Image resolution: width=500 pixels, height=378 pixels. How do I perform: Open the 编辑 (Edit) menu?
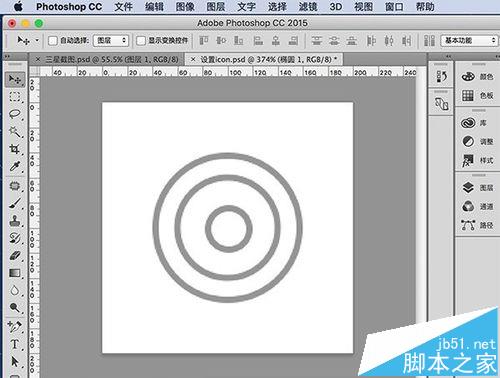click(x=154, y=7)
